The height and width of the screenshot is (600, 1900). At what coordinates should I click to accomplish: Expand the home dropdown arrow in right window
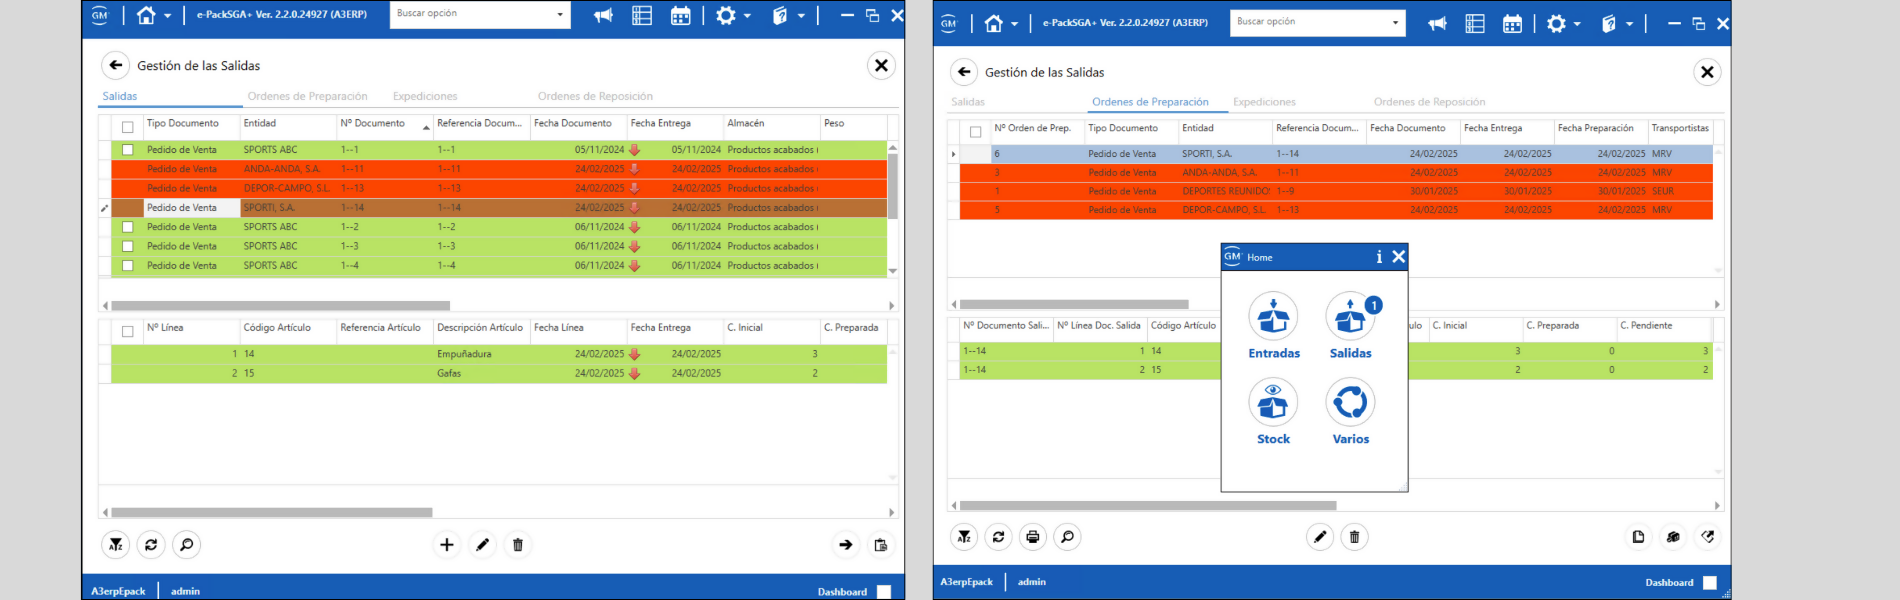(x=1014, y=24)
